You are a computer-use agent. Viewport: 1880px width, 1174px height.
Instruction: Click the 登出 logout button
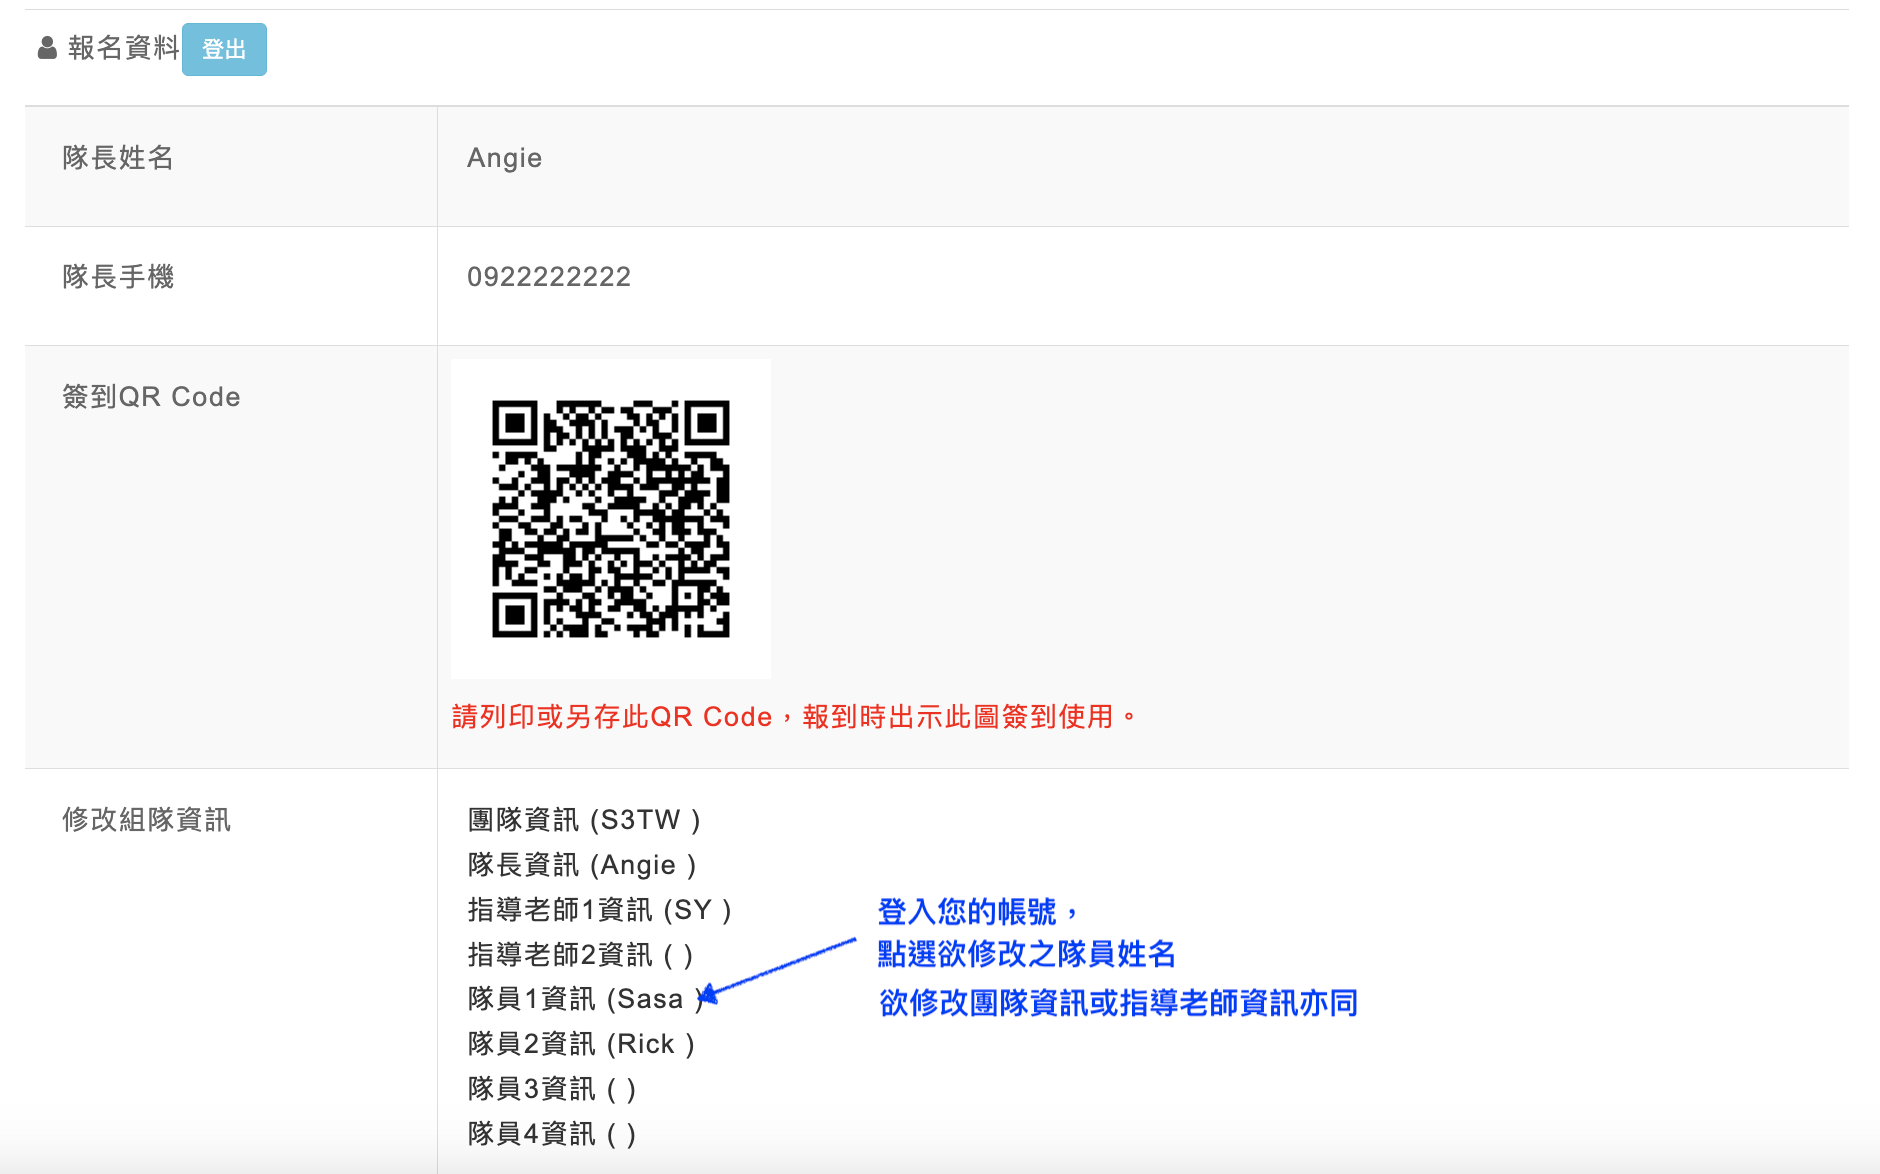coord(224,49)
